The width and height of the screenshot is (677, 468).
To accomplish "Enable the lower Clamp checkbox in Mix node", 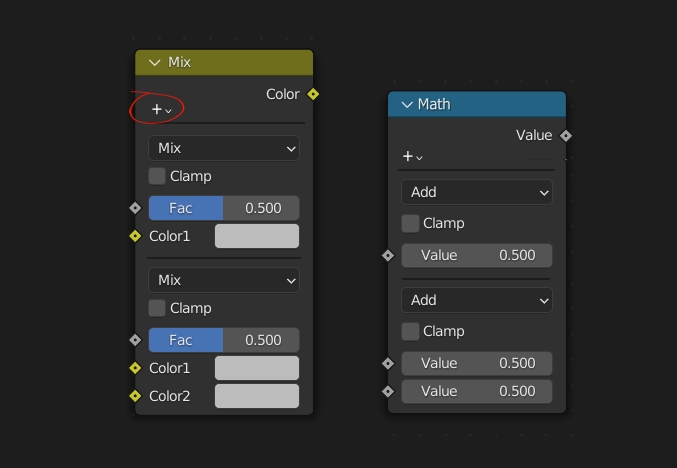I will pos(157,308).
